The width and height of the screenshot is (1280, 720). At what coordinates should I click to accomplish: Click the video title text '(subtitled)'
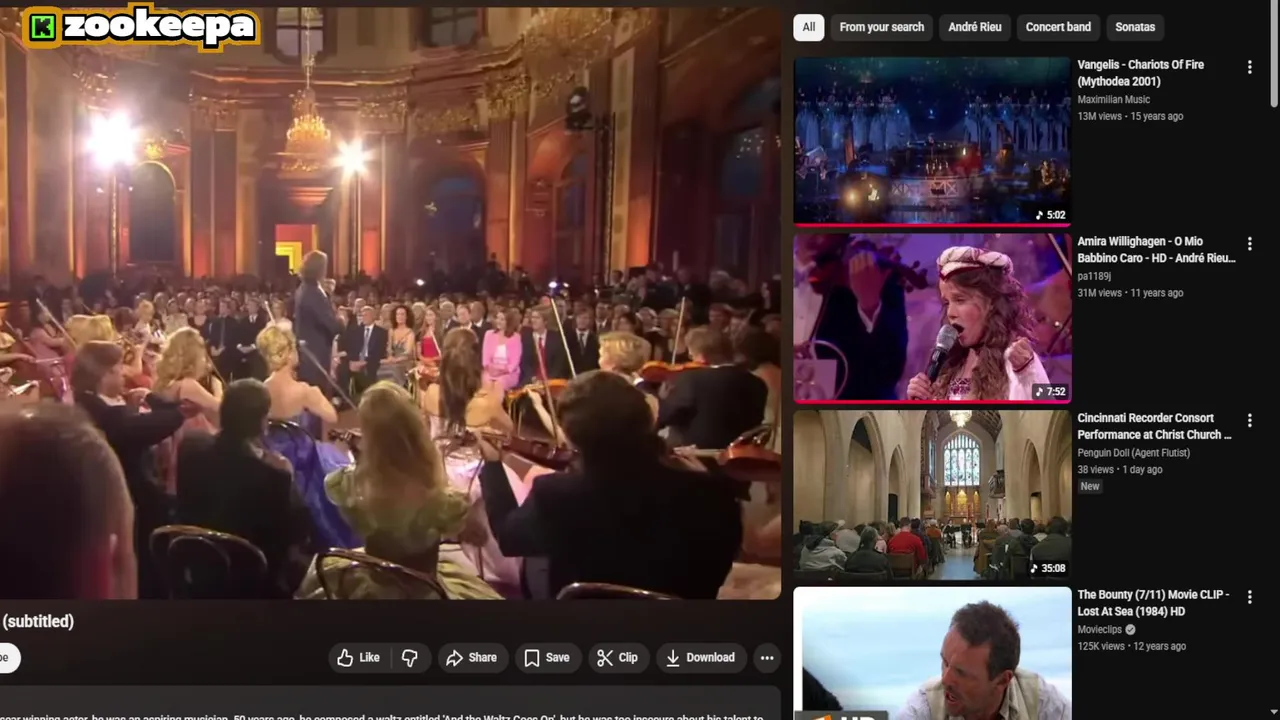[x=38, y=621]
